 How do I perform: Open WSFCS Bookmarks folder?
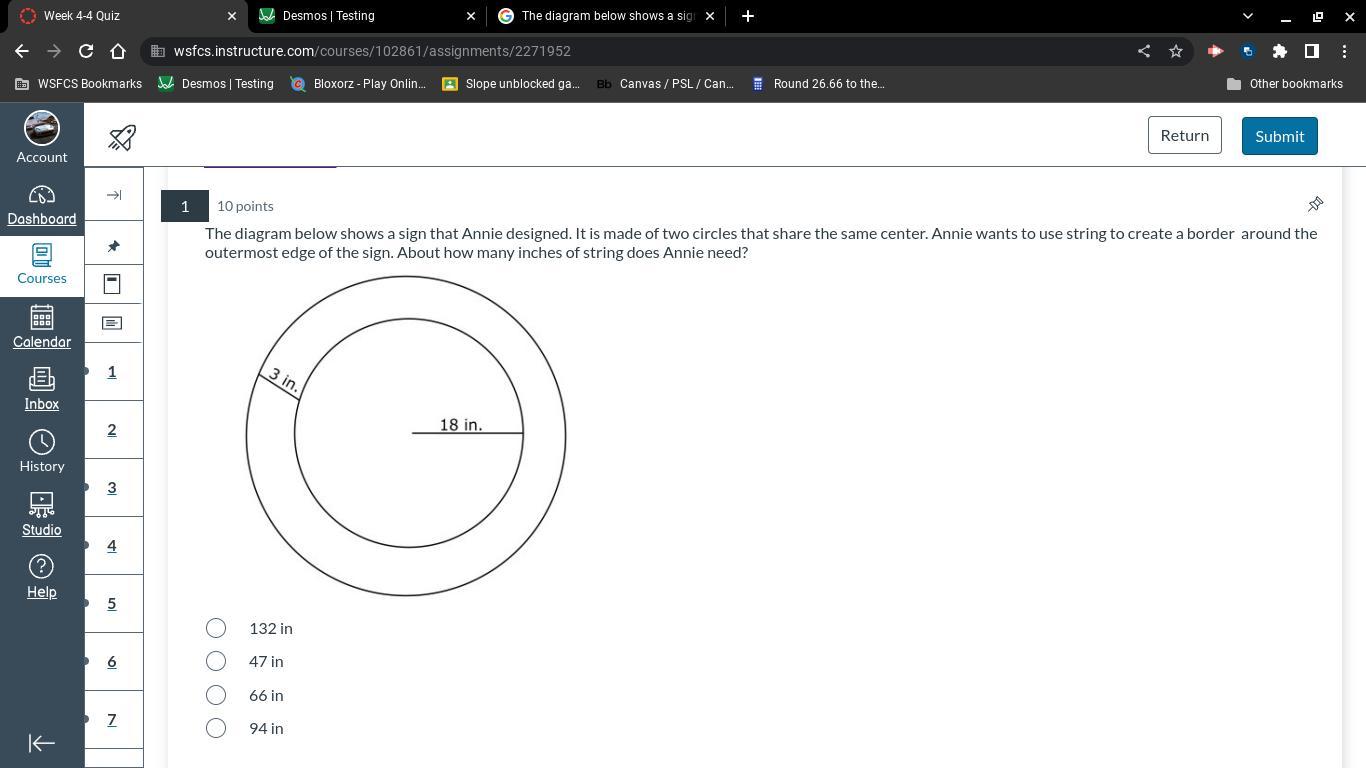click(78, 84)
